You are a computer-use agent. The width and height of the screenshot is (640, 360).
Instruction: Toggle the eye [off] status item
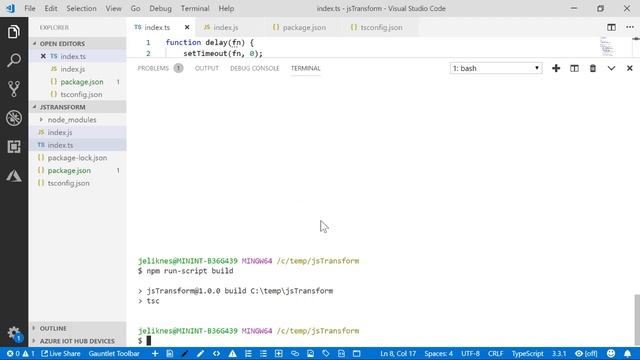[x=586, y=353]
